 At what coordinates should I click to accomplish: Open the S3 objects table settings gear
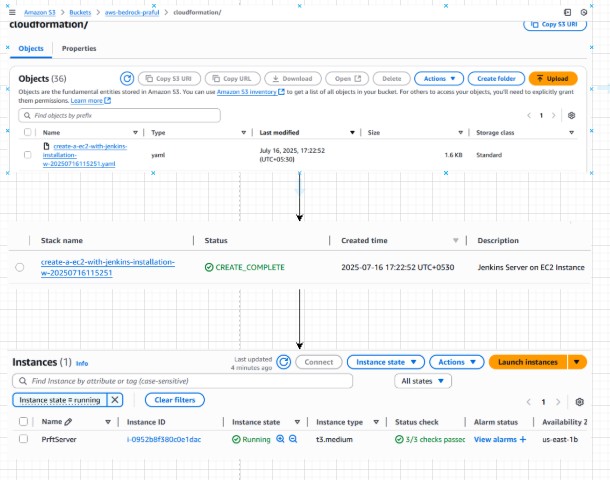click(572, 116)
